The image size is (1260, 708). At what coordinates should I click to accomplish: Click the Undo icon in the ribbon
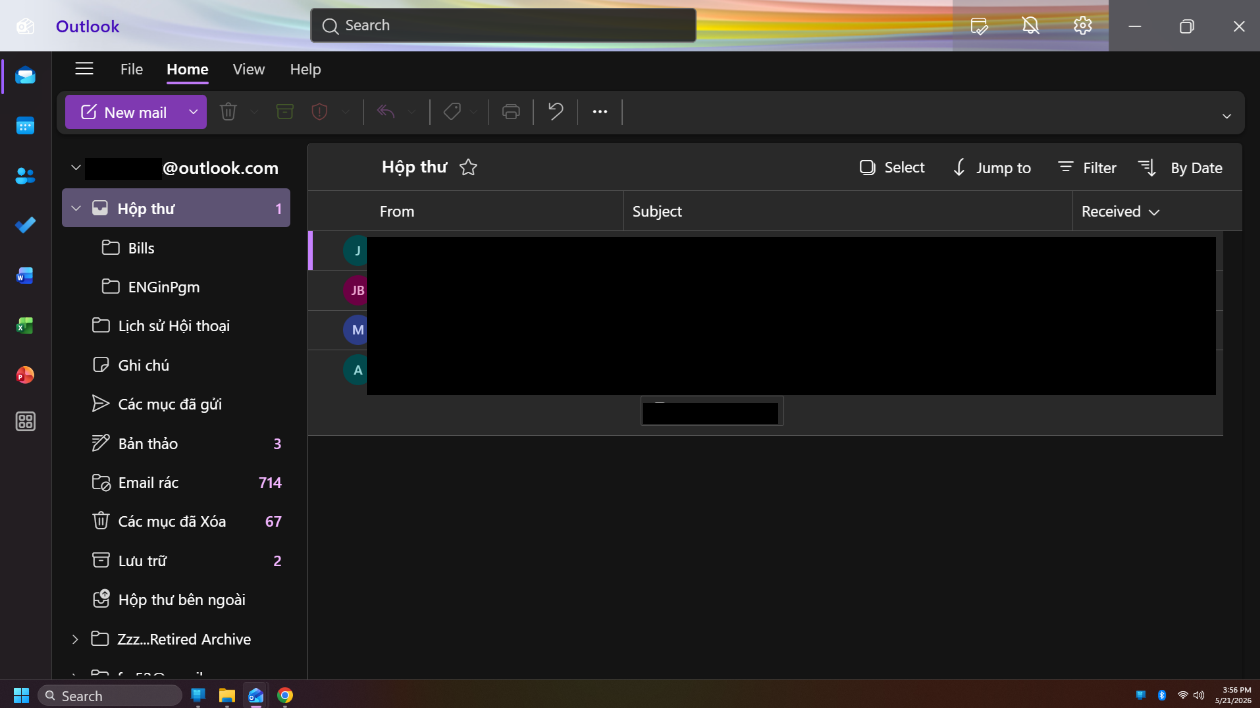point(556,112)
